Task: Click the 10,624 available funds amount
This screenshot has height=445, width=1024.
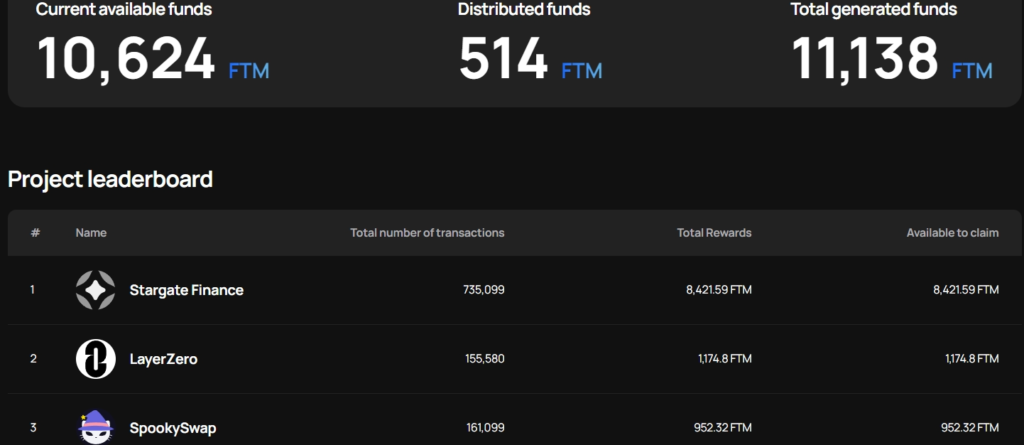Action: click(x=126, y=59)
